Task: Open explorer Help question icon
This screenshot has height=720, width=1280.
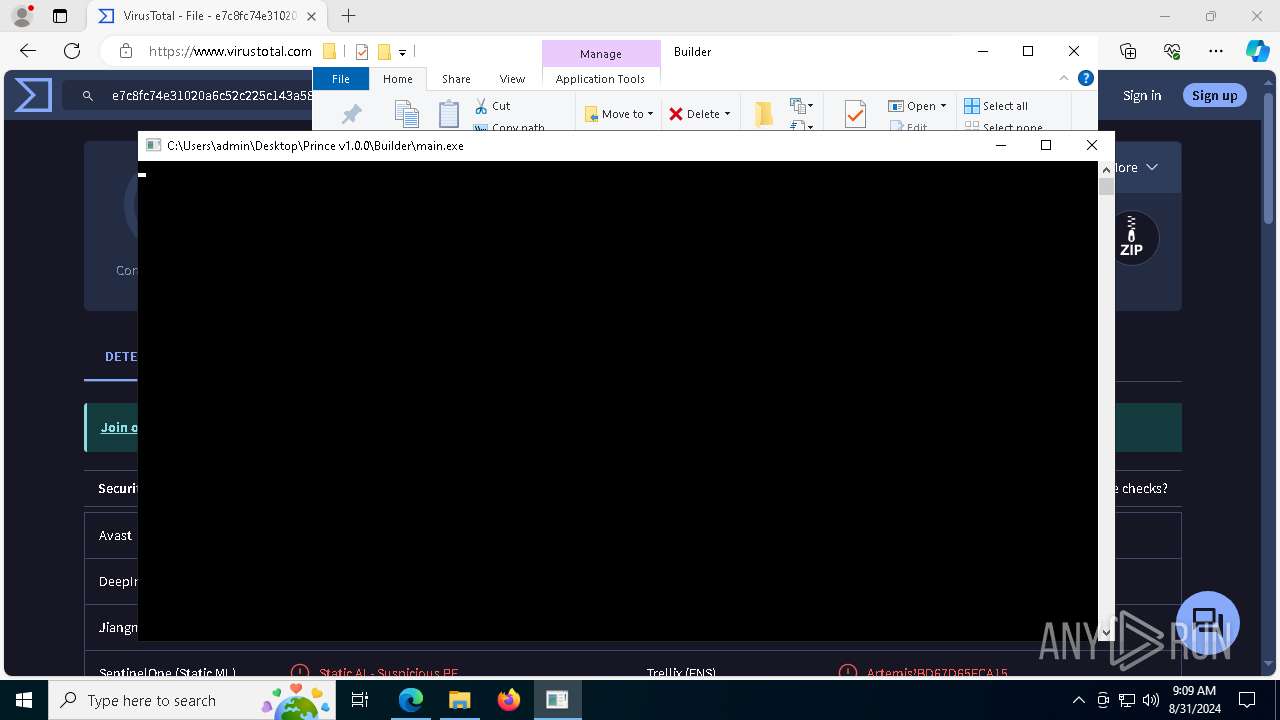Action: point(1085,78)
